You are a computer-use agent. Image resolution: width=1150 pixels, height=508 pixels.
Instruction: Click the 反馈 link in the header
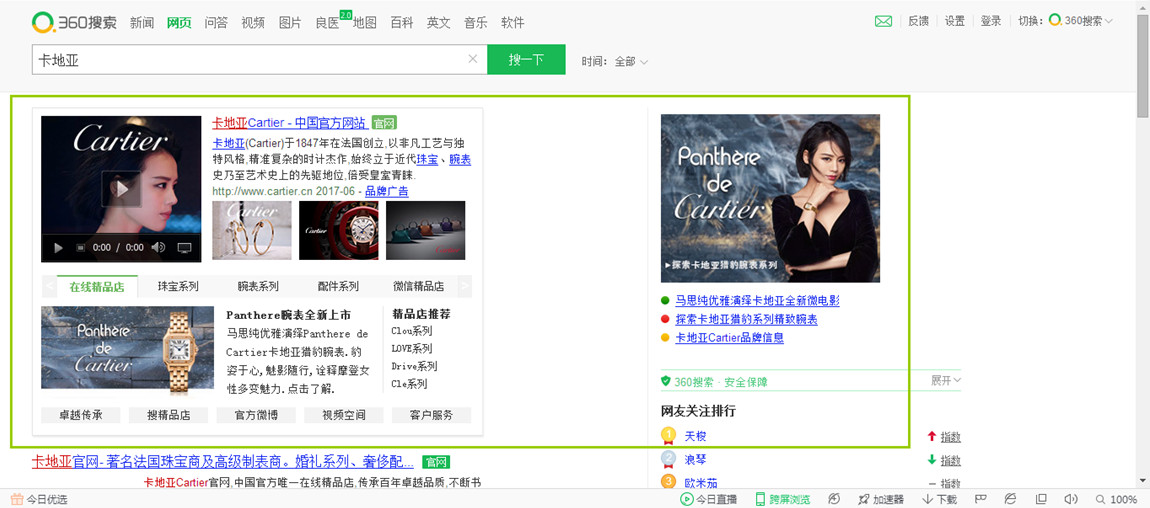click(918, 21)
